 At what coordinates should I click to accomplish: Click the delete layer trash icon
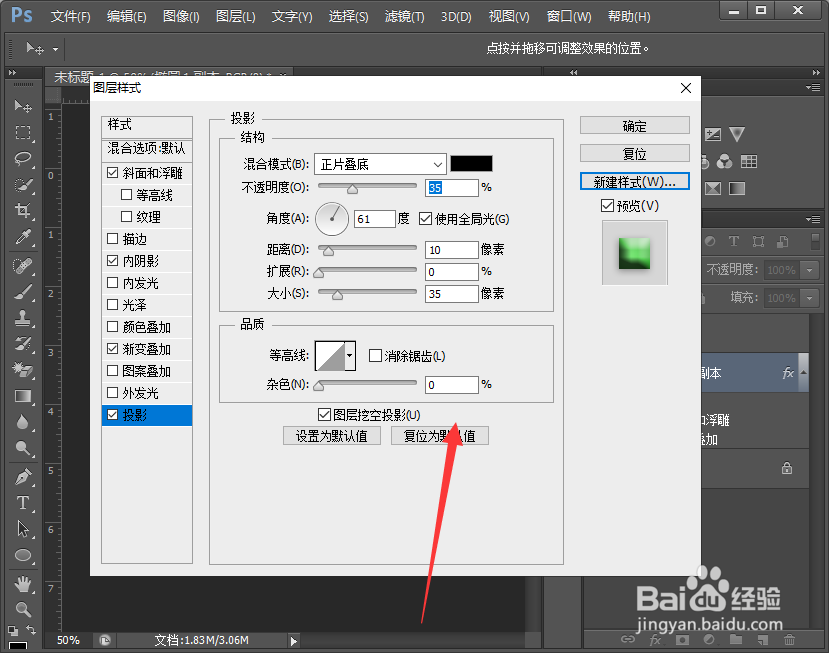[x=789, y=640]
